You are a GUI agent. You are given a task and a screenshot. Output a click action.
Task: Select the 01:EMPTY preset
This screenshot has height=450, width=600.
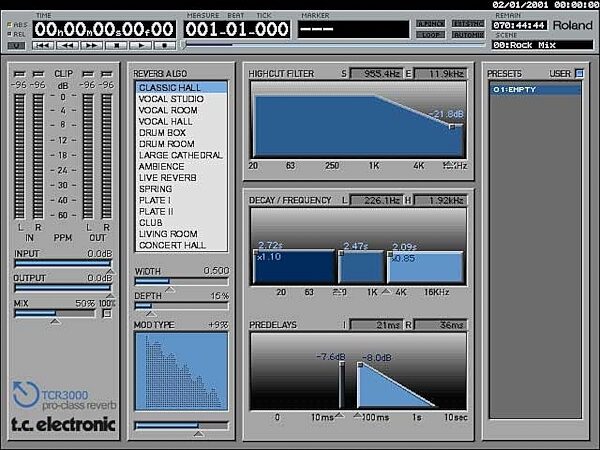coord(535,90)
